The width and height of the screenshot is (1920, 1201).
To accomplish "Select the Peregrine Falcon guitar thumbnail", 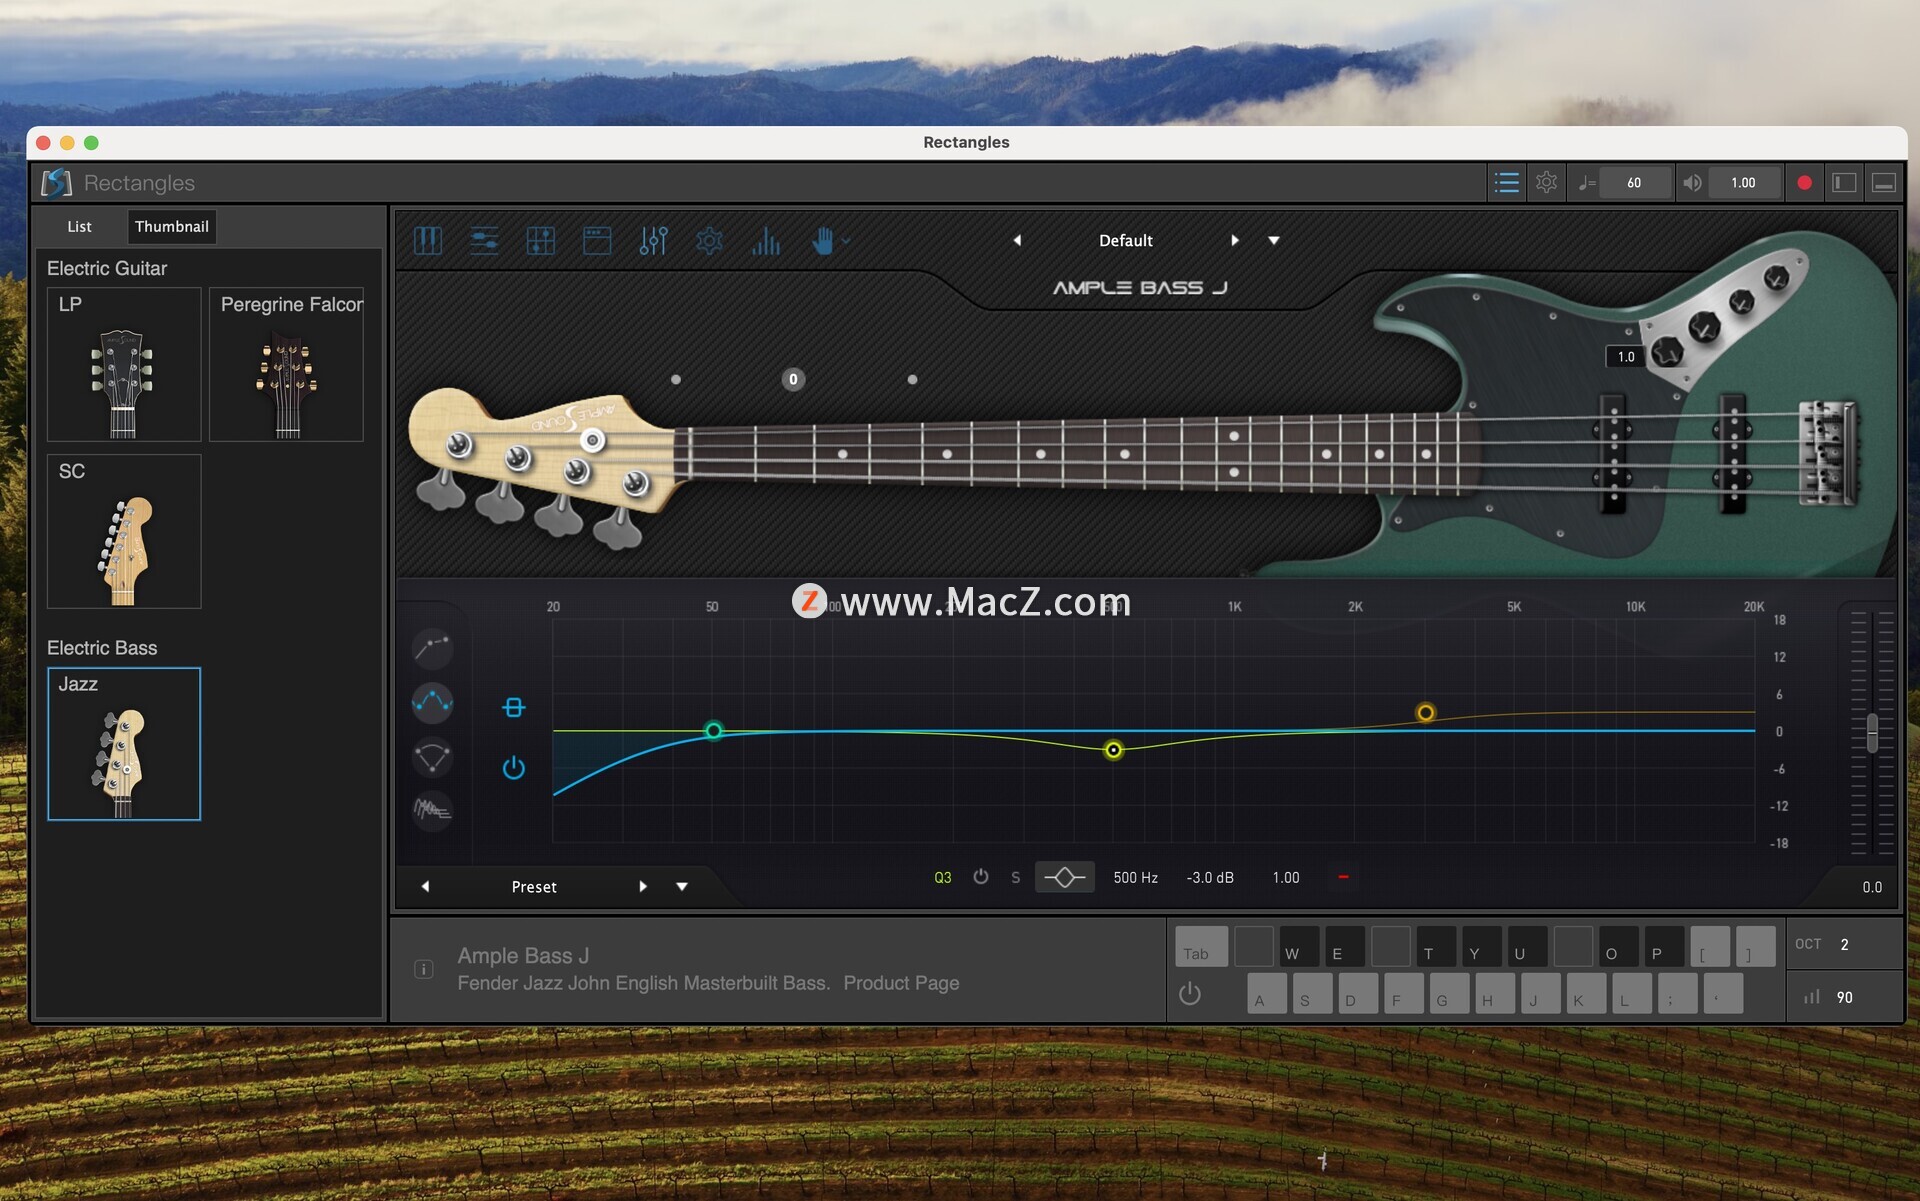I will click(x=286, y=364).
